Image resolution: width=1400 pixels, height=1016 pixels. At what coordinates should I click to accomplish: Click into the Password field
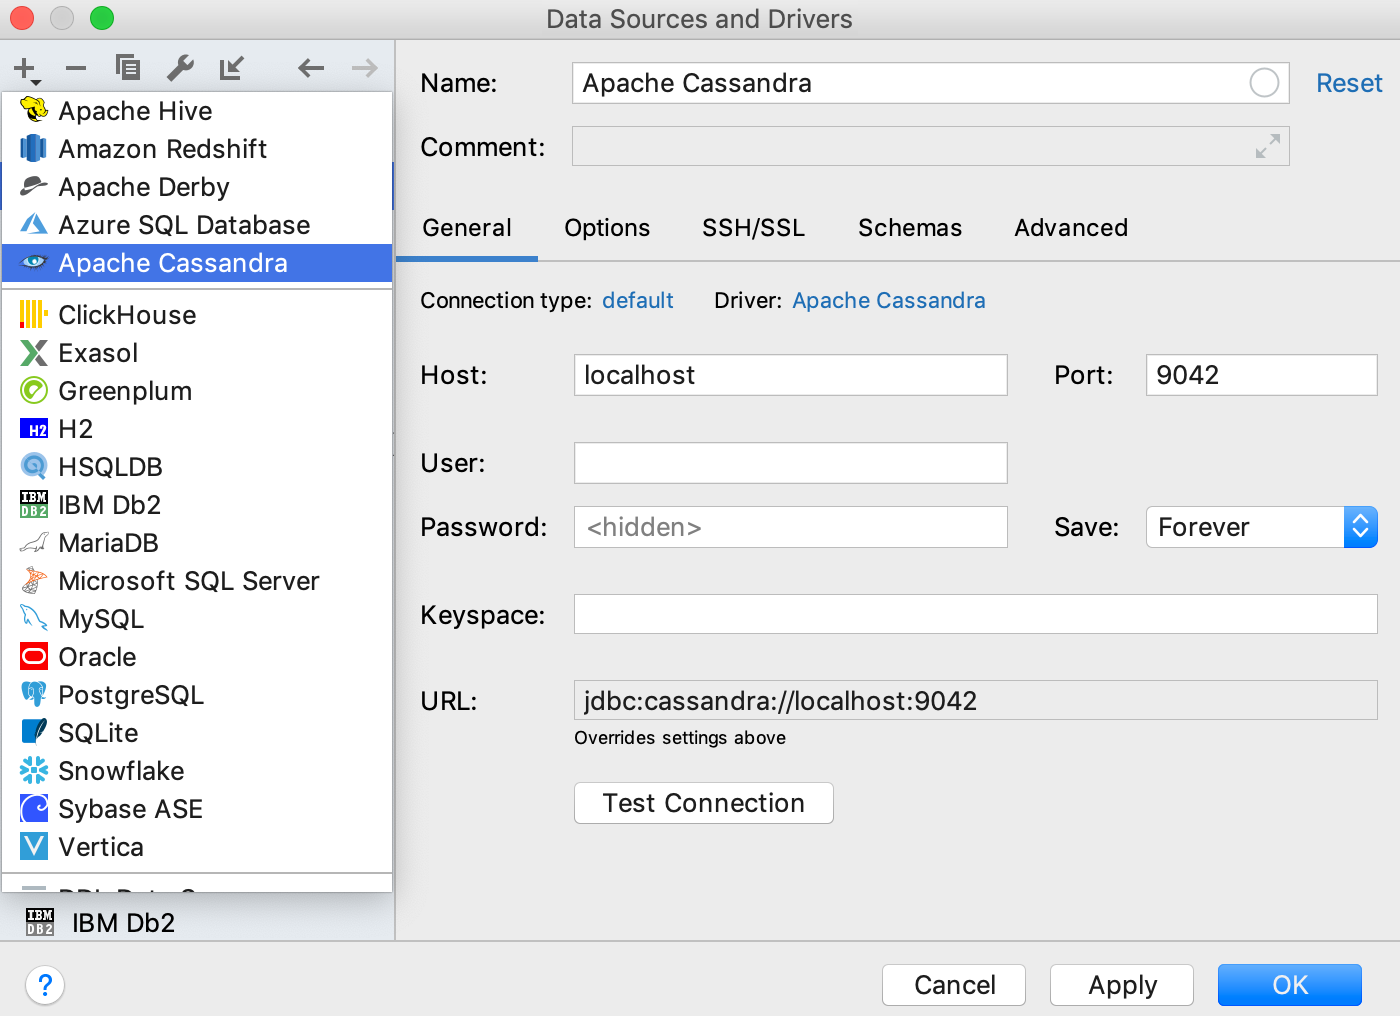[791, 527]
